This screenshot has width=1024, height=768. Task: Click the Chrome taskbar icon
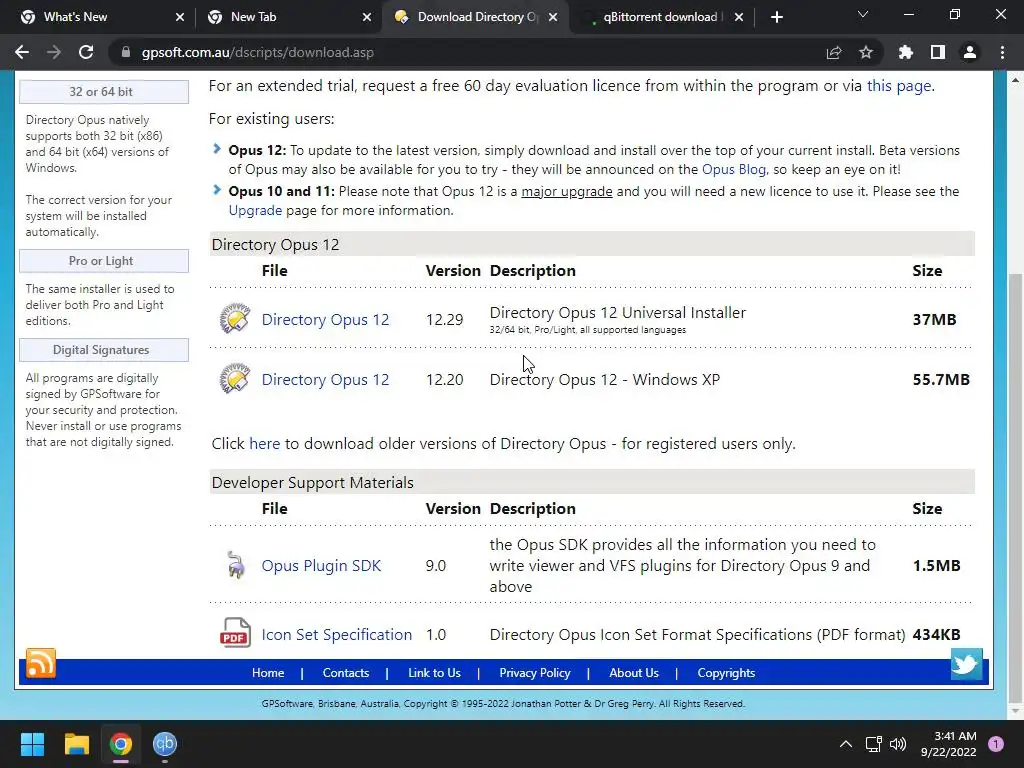[121, 744]
